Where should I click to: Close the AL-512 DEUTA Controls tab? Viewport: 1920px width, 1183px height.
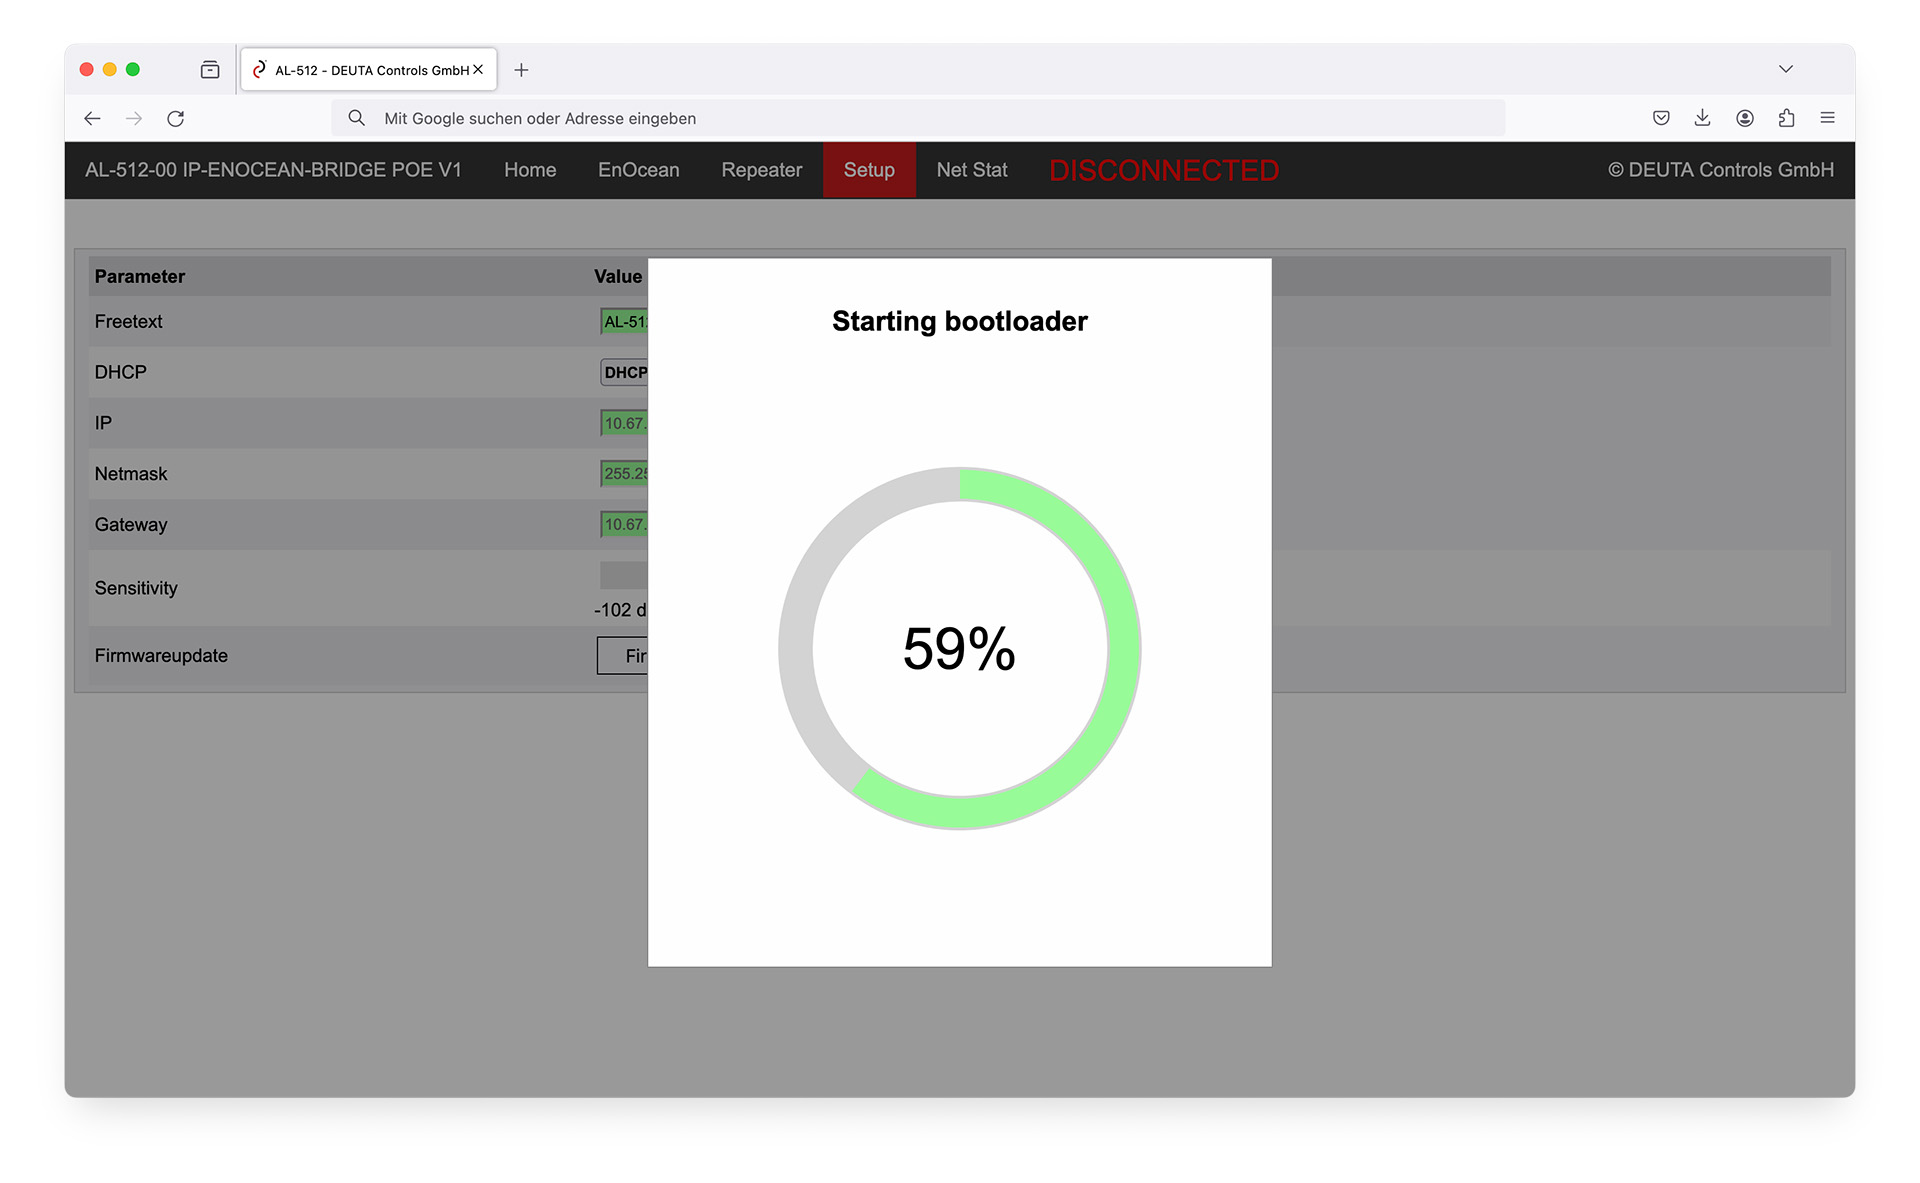(x=478, y=70)
